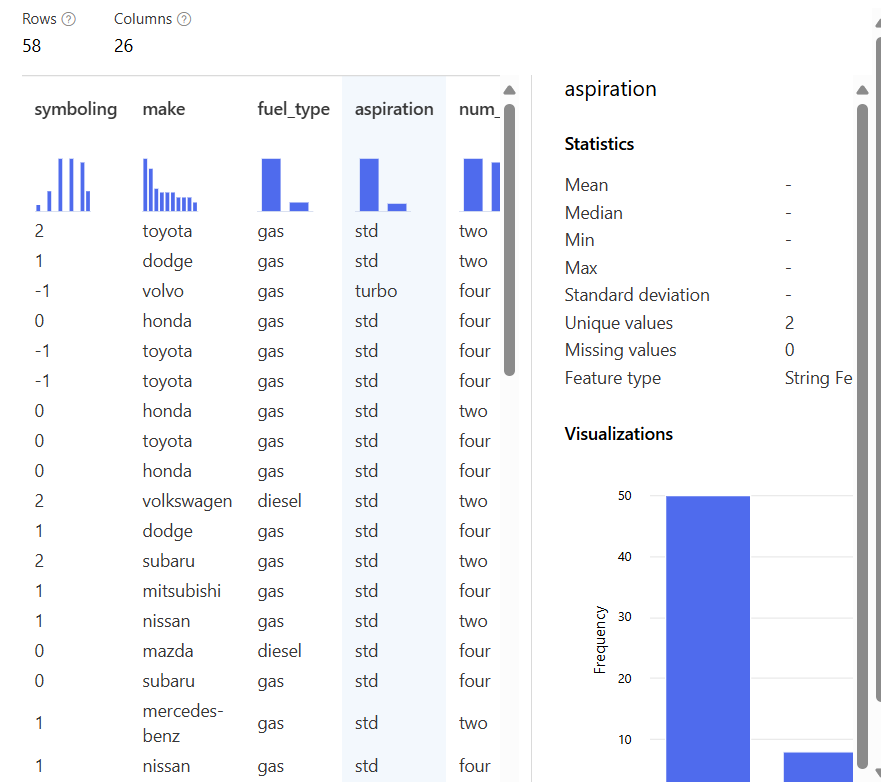Click the Median statistic label
The width and height of the screenshot is (881, 782).
point(593,213)
